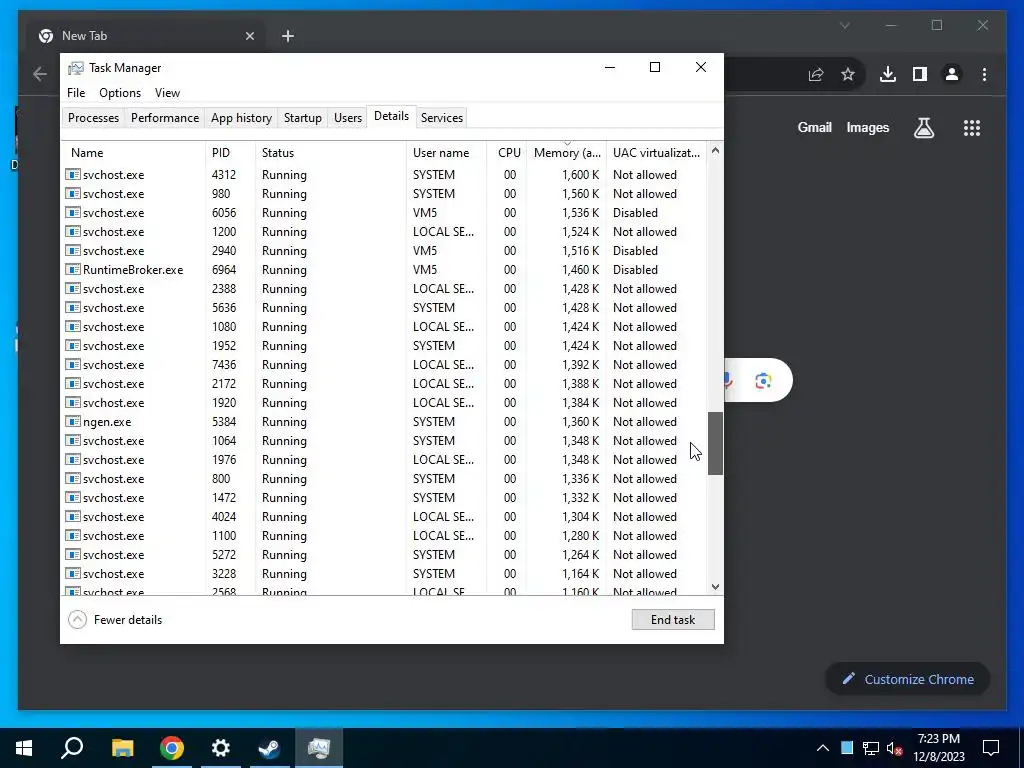This screenshot has height=768, width=1024.
Task: Sort by User name column header
Action: pyautogui.click(x=446, y=153)
